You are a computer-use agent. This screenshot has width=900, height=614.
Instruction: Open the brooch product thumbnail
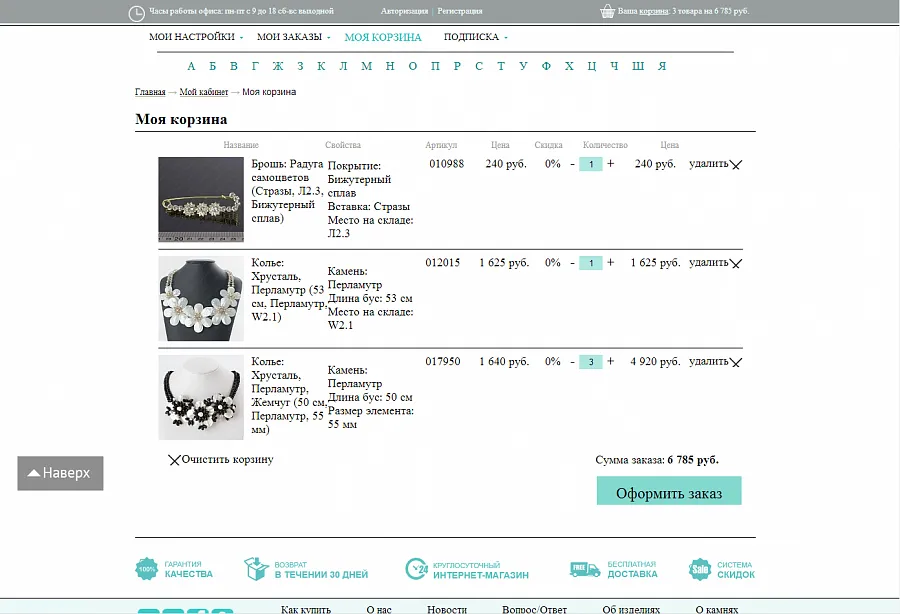tap(201, 200)
